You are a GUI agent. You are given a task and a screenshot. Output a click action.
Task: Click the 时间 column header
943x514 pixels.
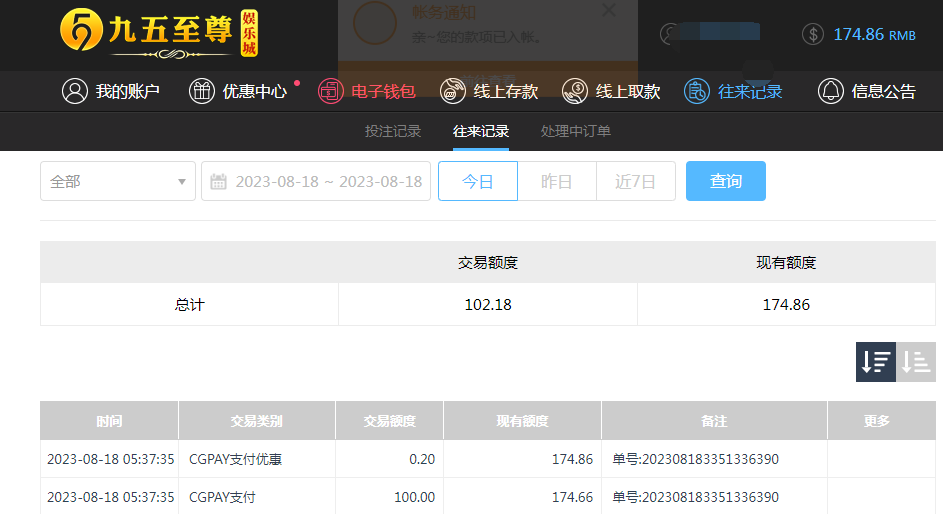[109, 421]
